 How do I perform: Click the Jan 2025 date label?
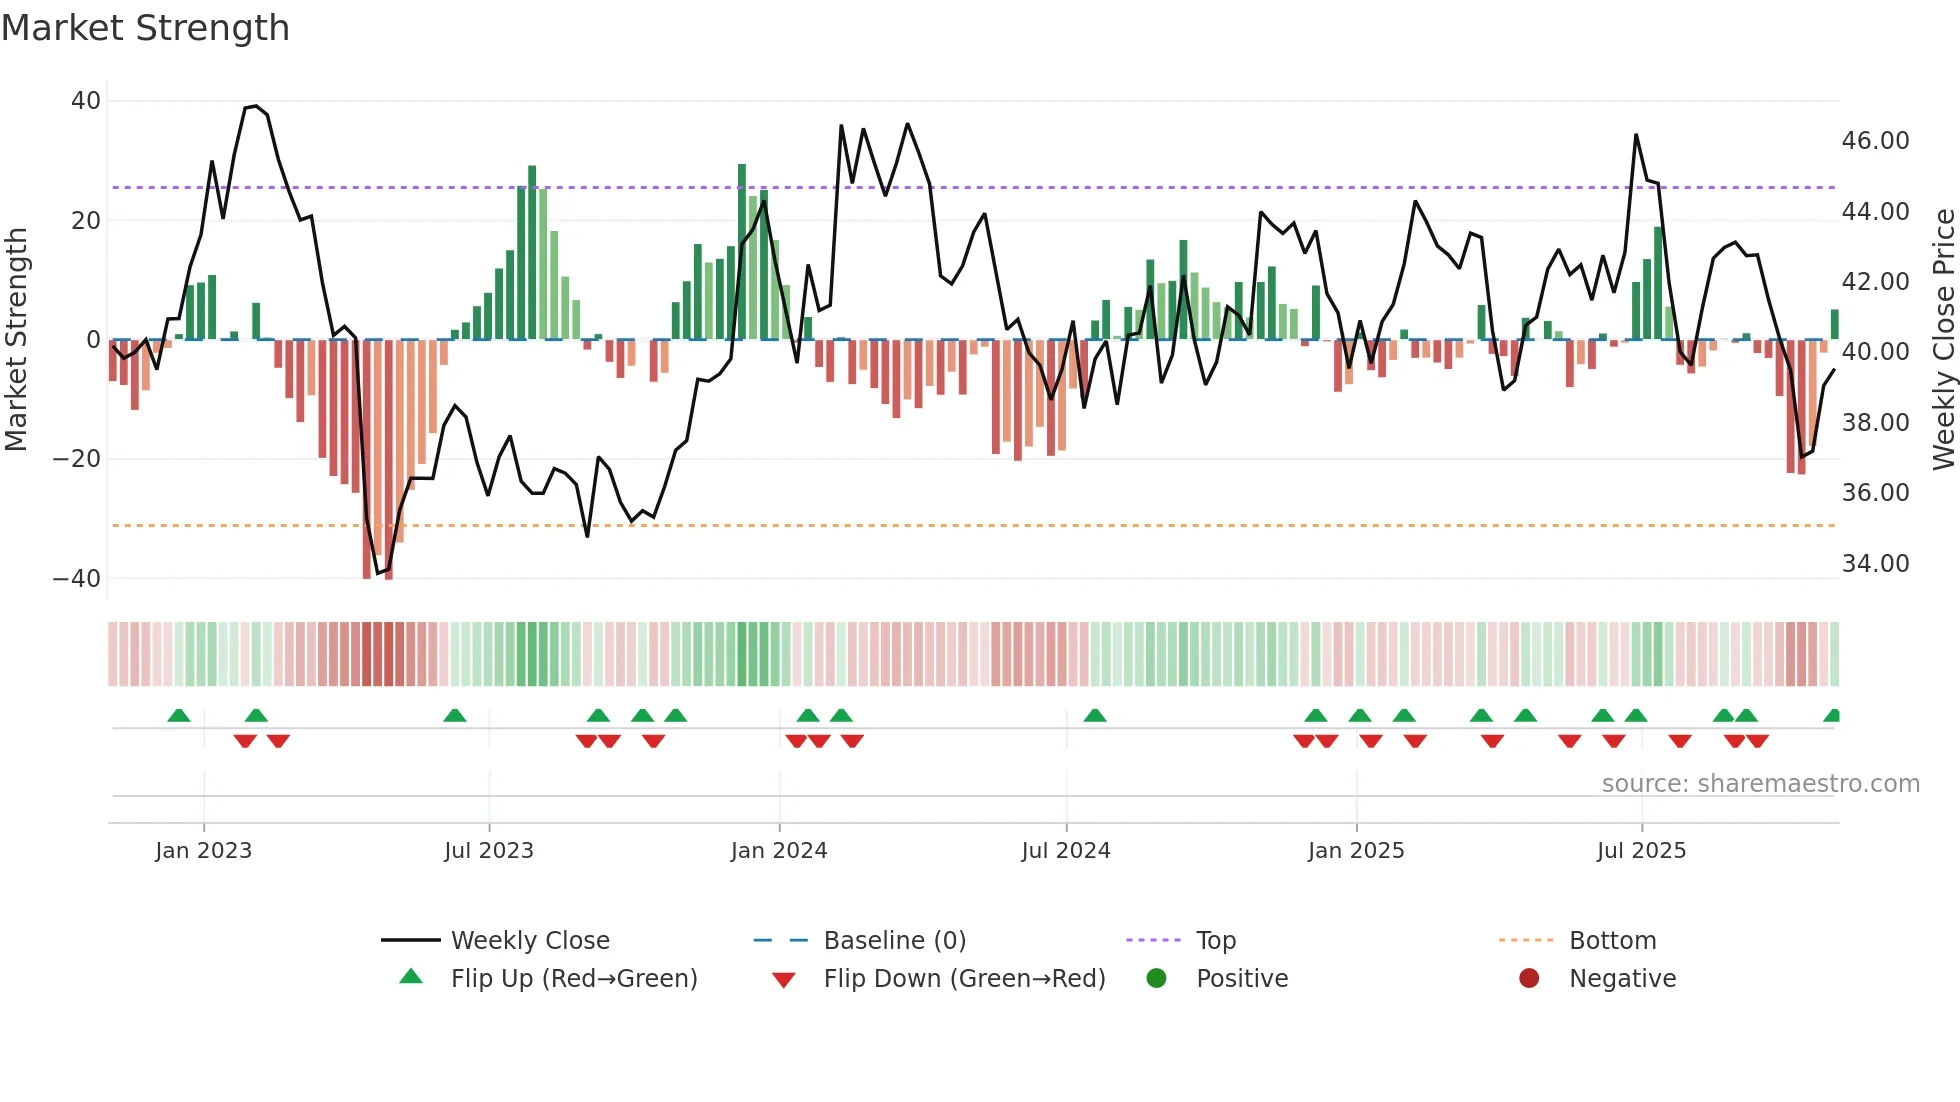point(1356,851)
